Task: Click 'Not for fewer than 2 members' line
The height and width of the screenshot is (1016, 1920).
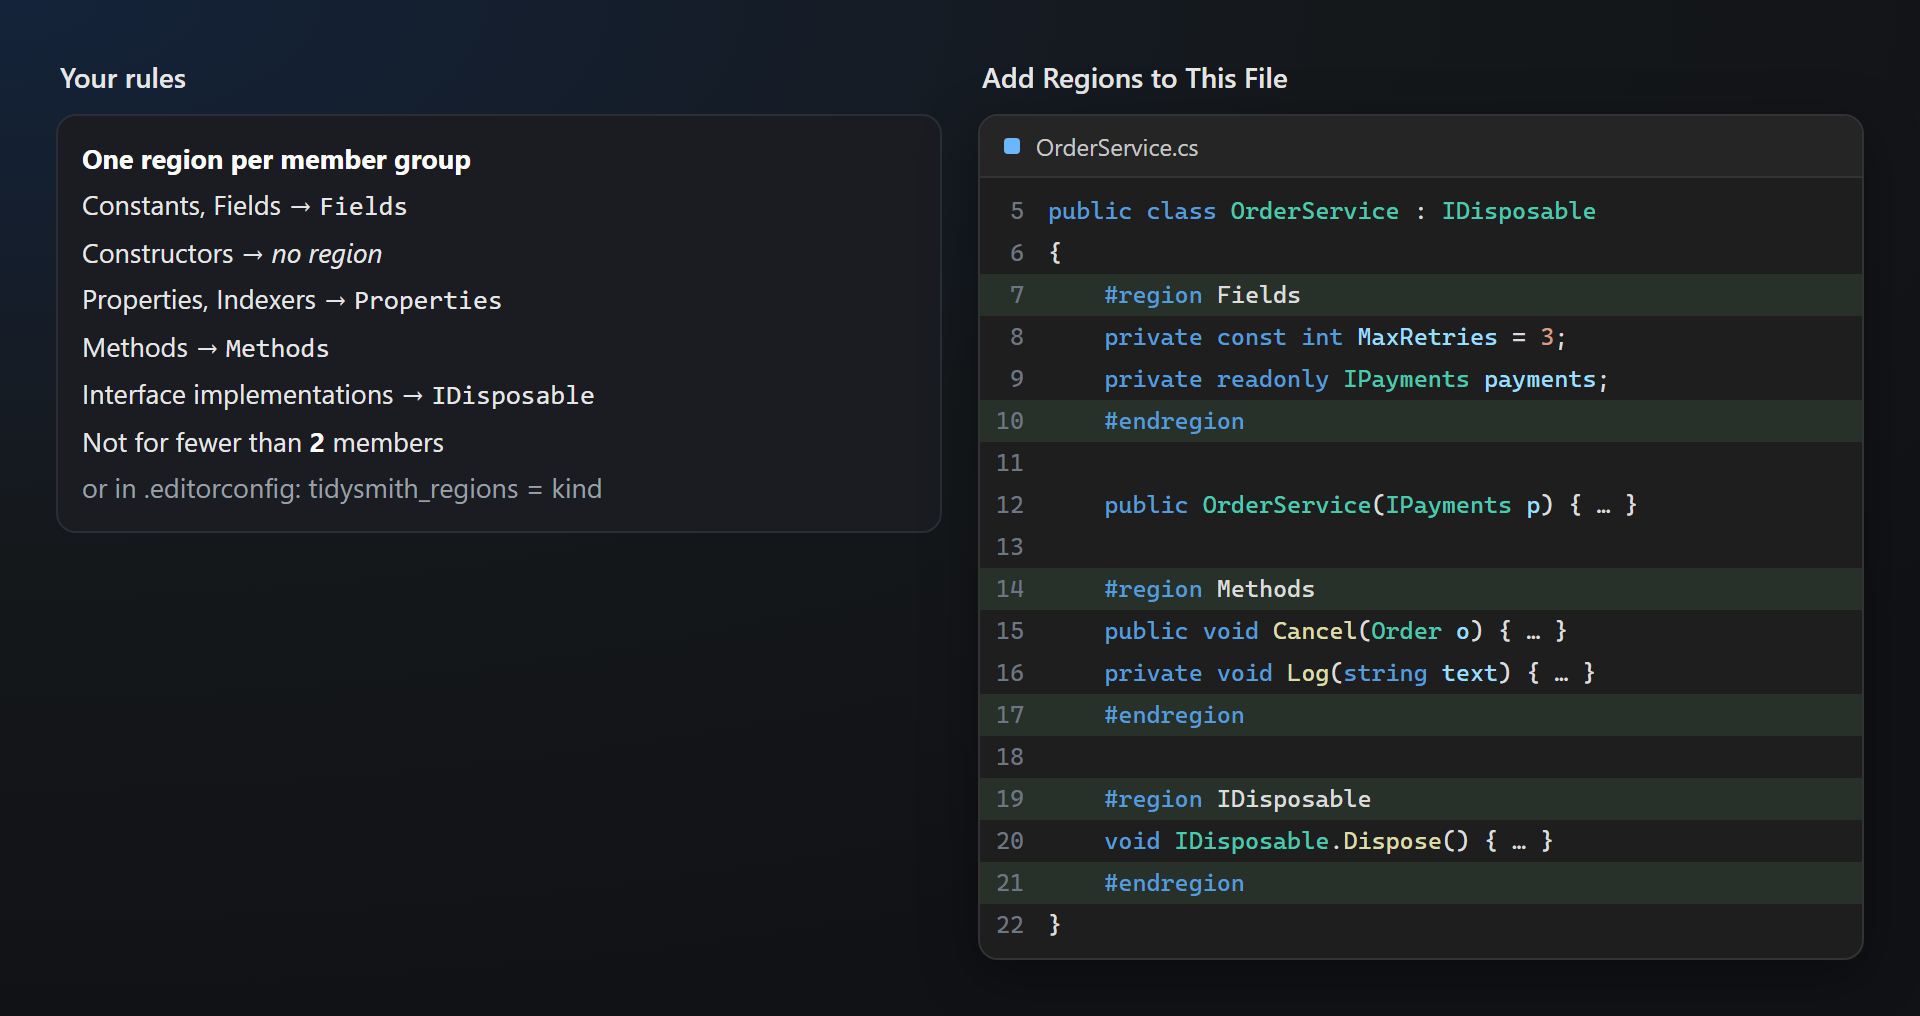Action: [x=263, y=443]
